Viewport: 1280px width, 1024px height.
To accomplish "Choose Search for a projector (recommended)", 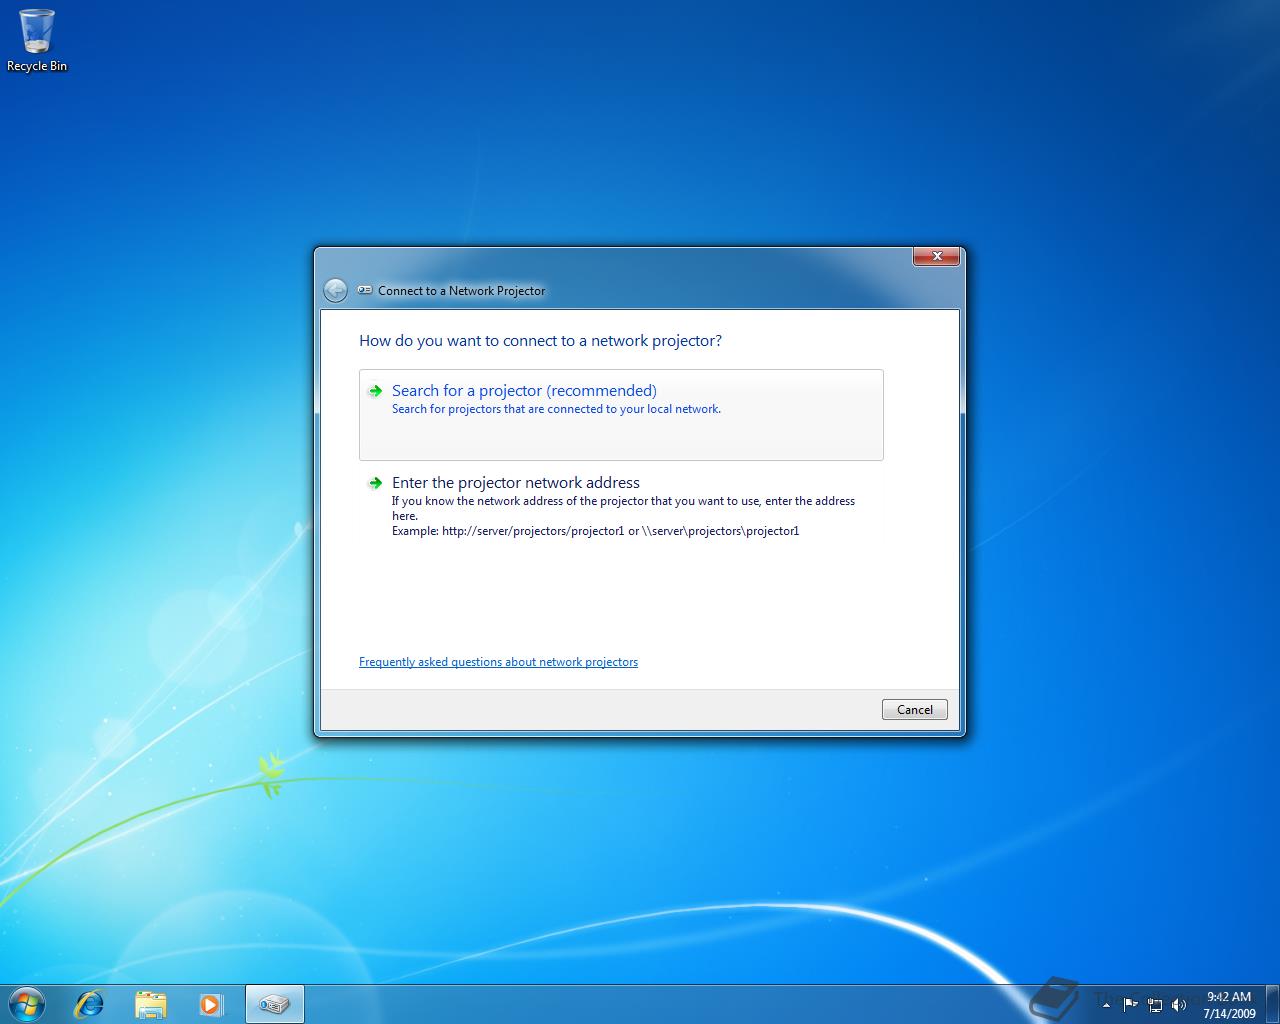I will (621, 415).
